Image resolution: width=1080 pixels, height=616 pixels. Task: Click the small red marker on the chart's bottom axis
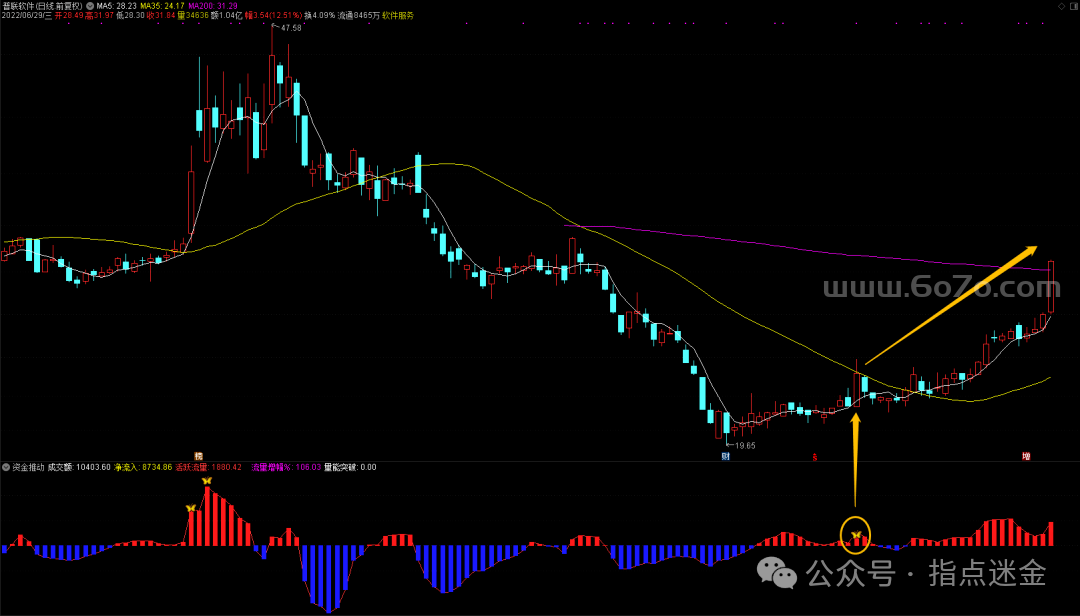coord(815,457)
